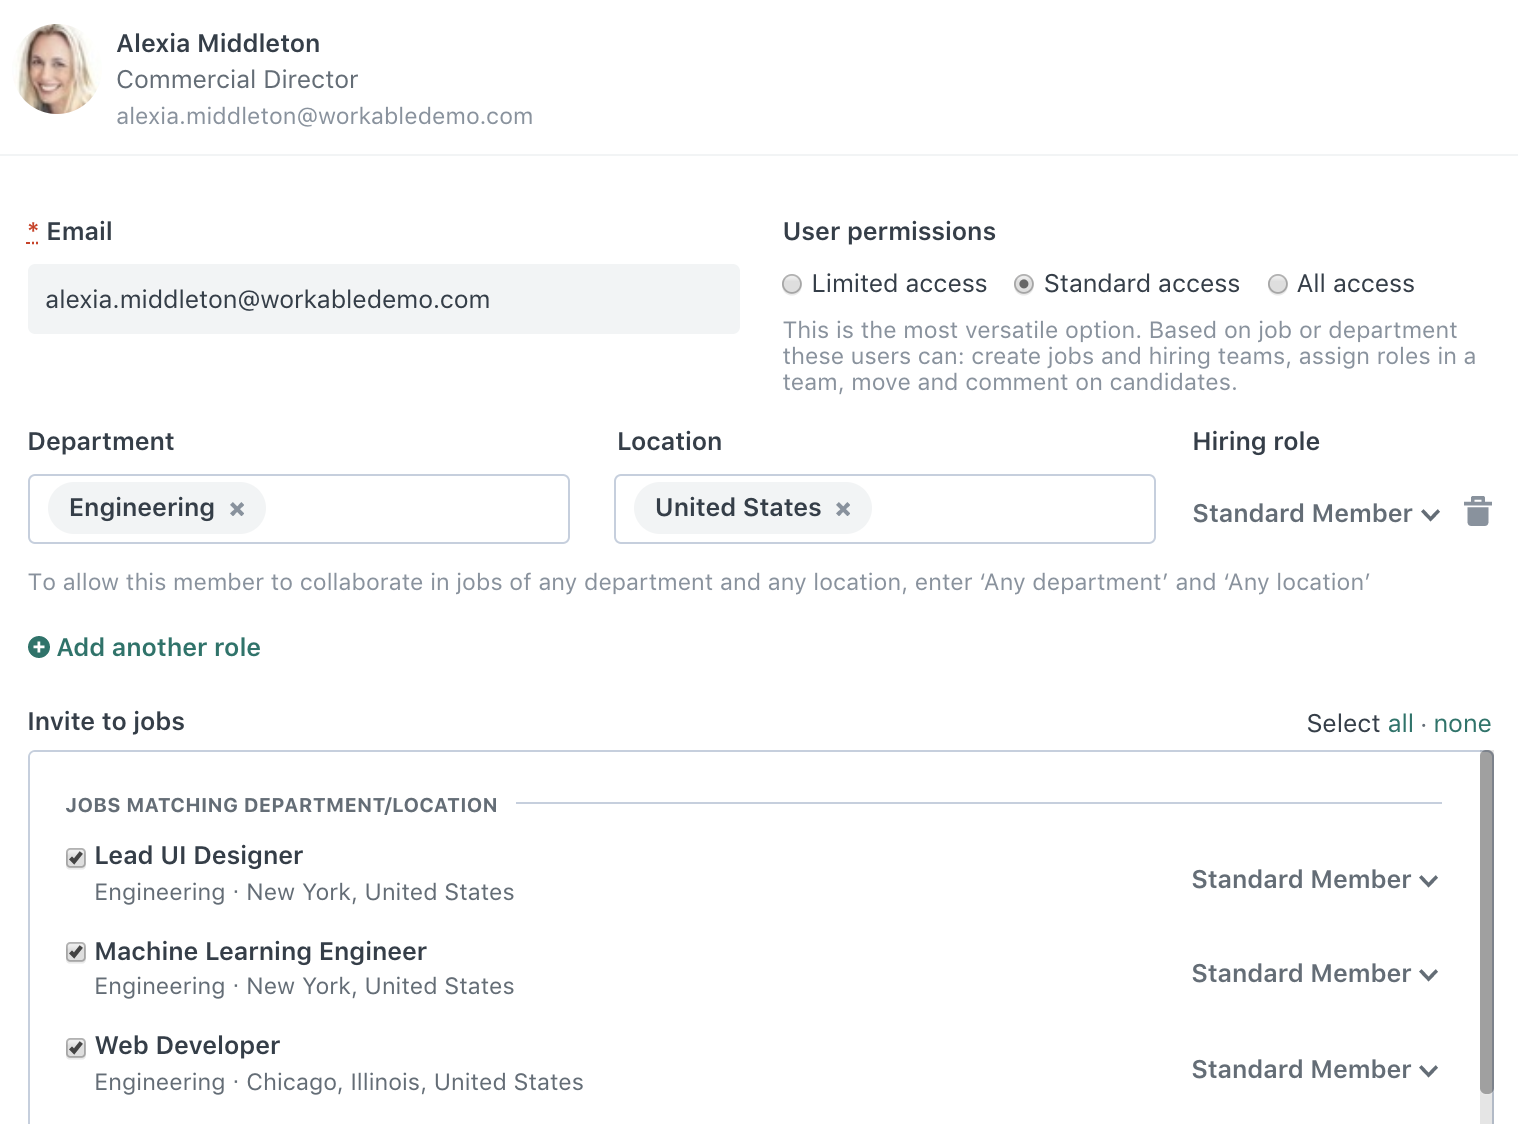Remove the United States location tag
The width and height of the screenshot is (1518, 1124).
(843, 509)
